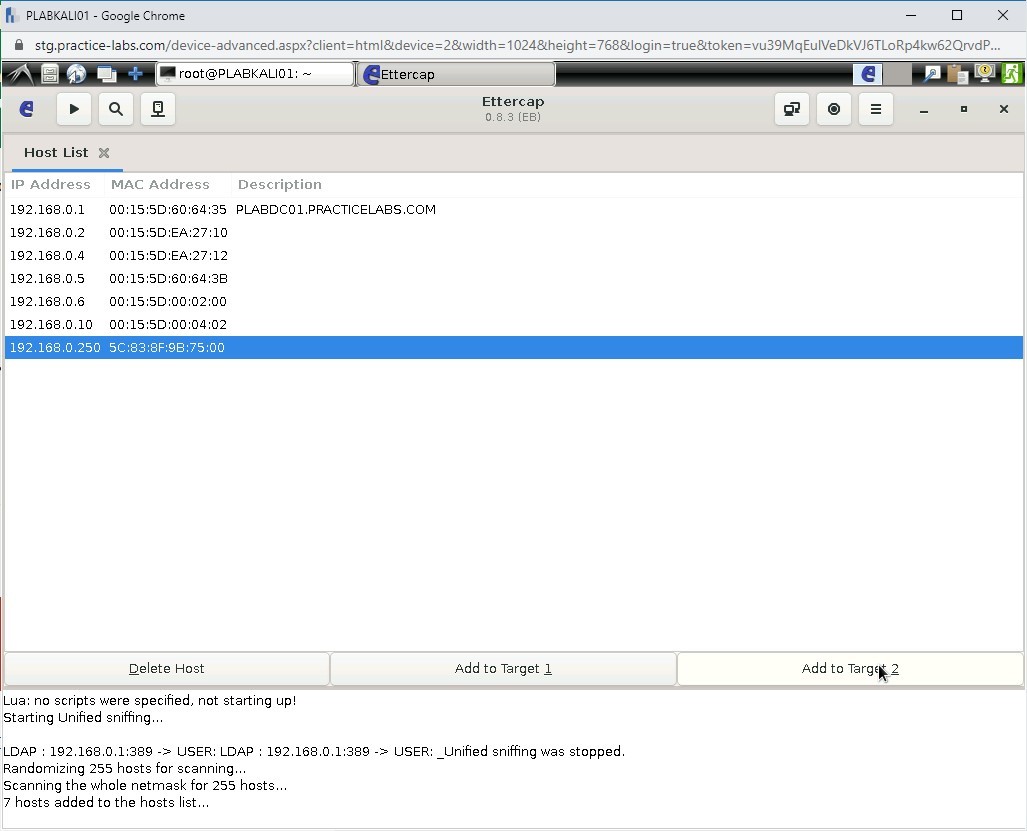Switch to the Host List tab

click(56, 152)
